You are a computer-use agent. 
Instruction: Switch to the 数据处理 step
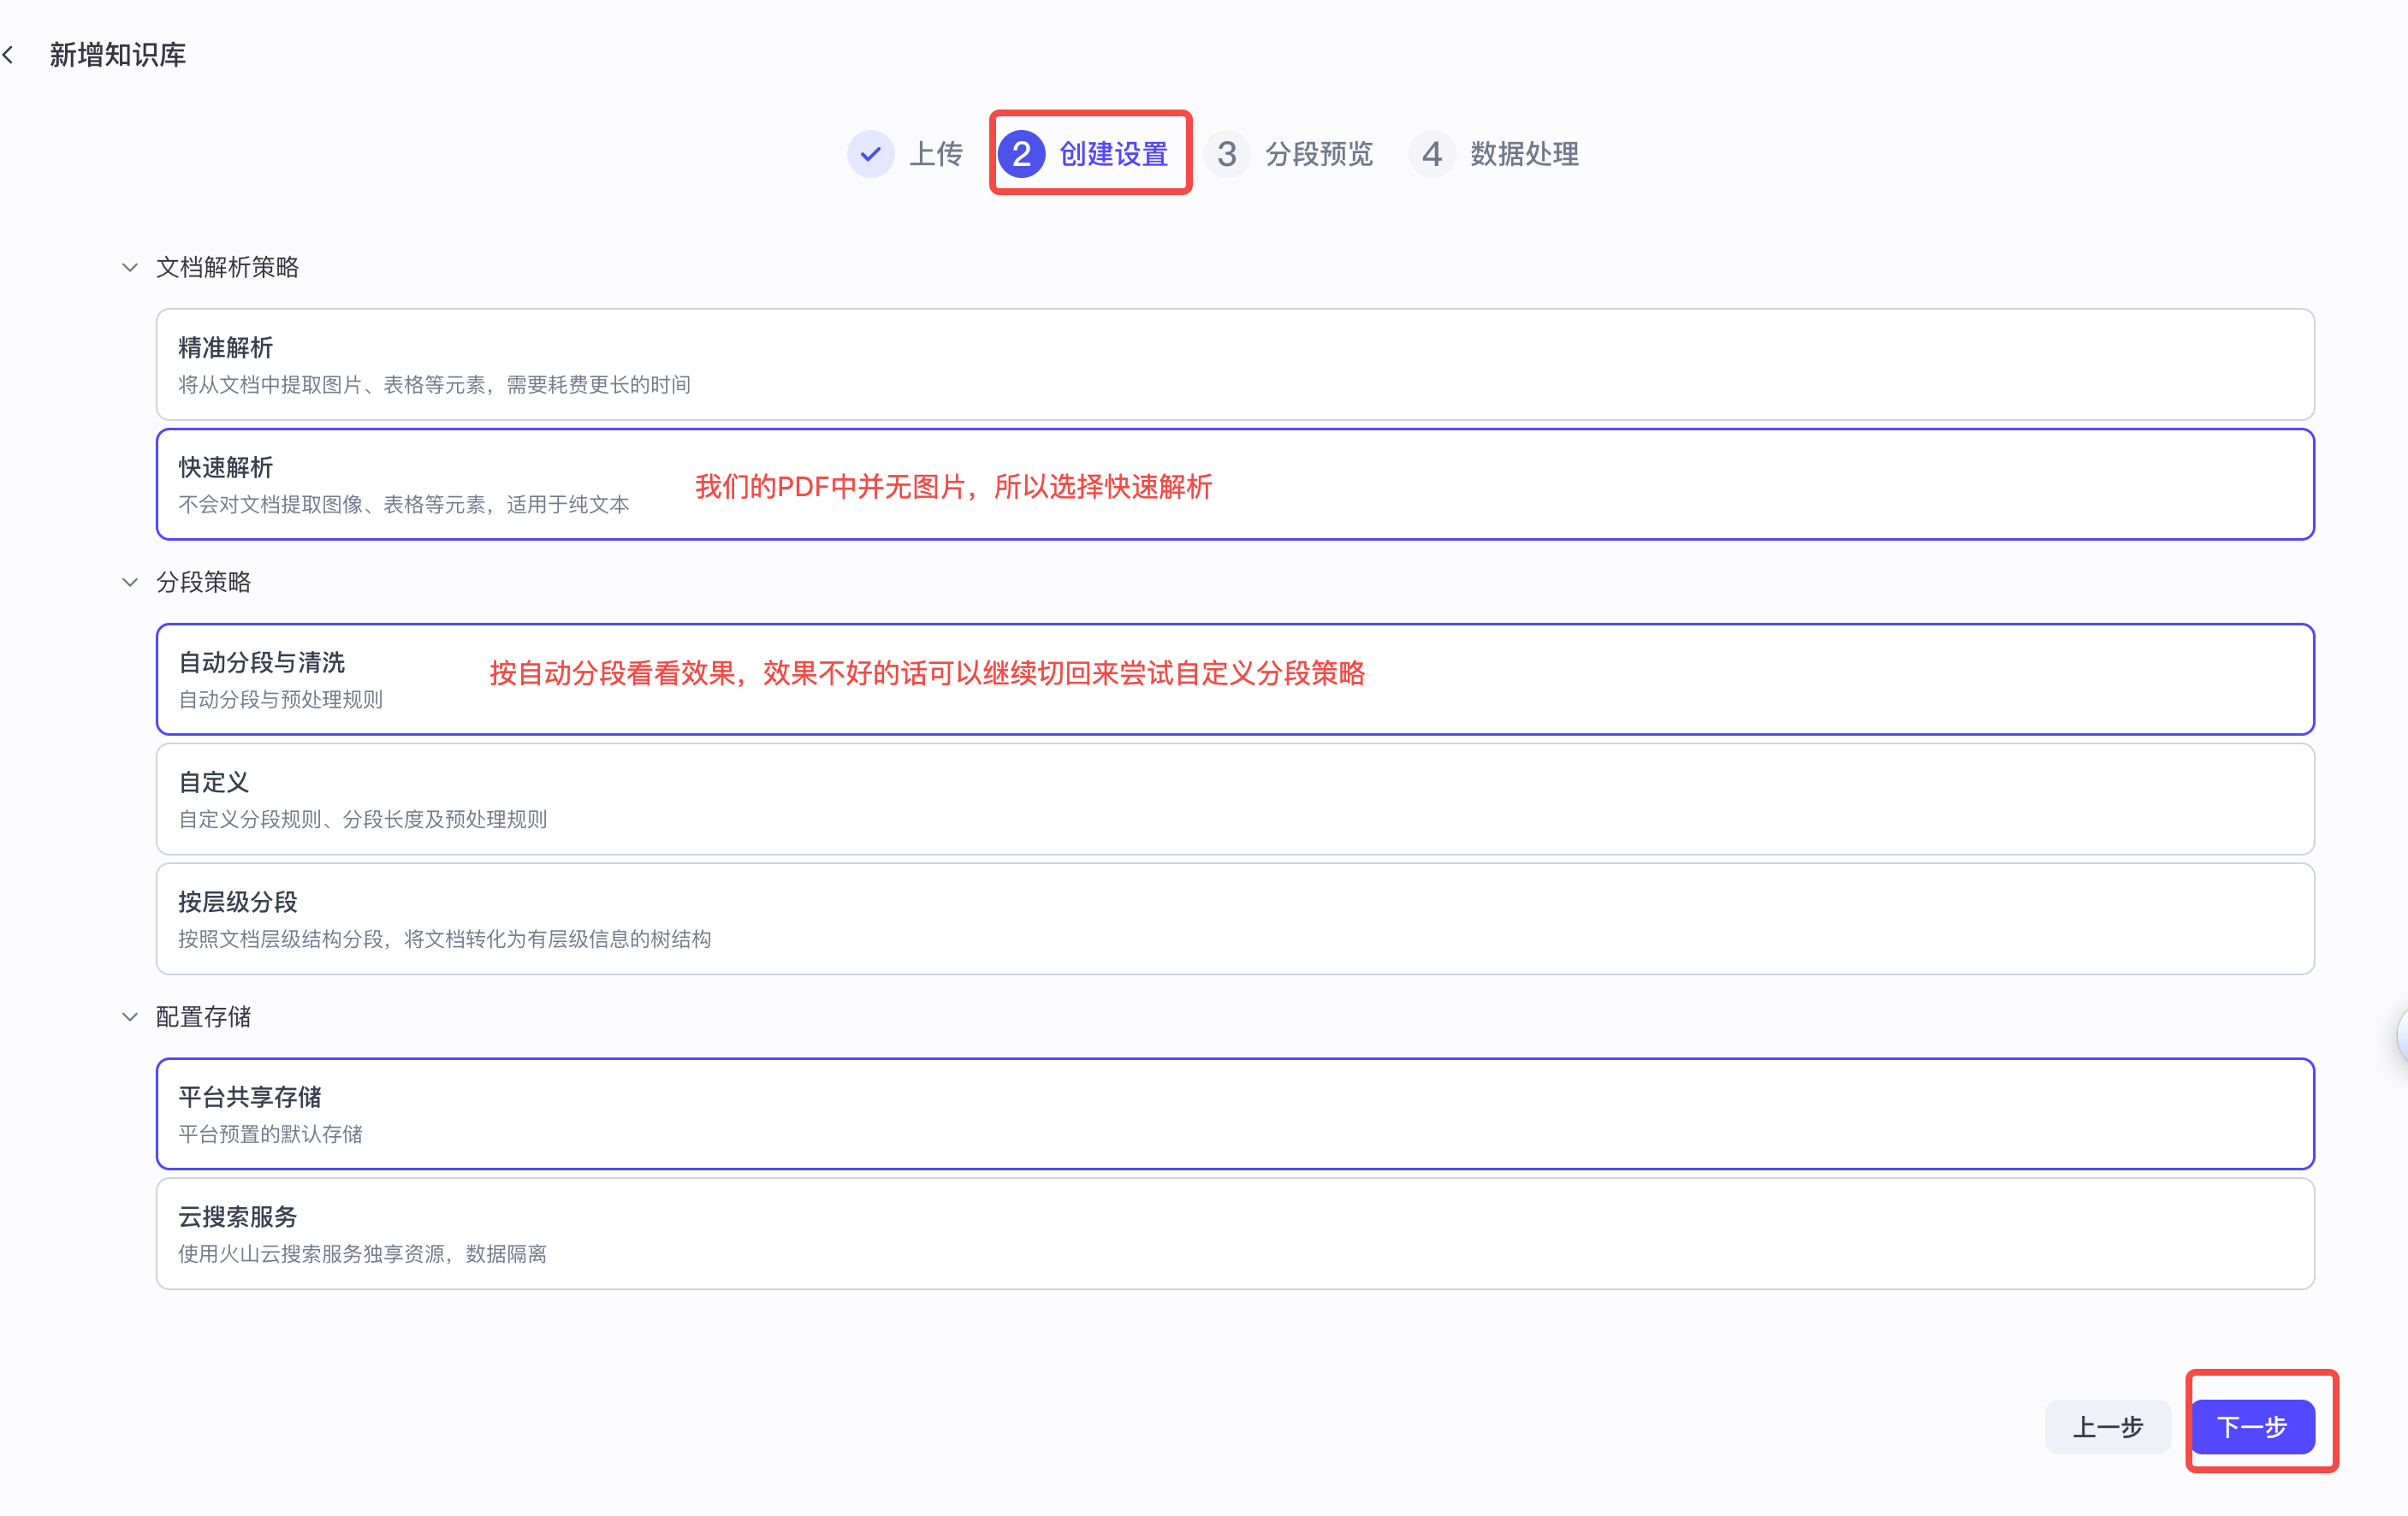click(x=1524, y=154)
